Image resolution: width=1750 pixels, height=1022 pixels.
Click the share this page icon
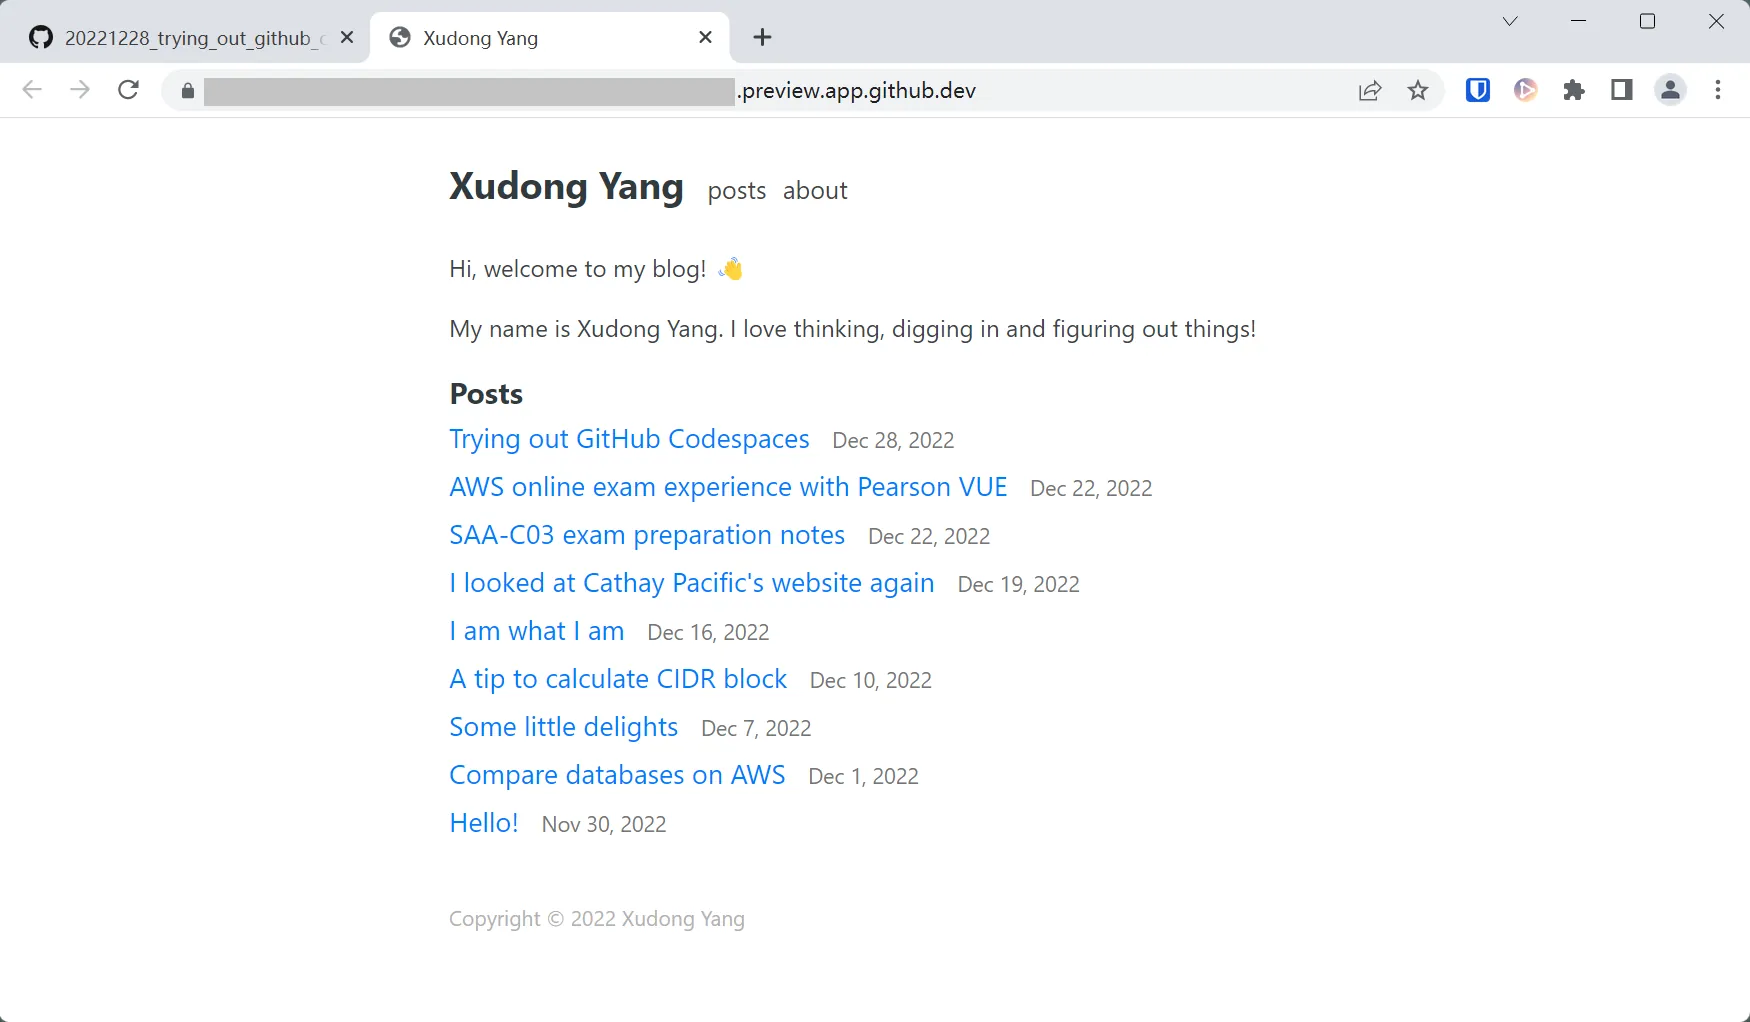pyautogui.click(x=1369, y=90)
